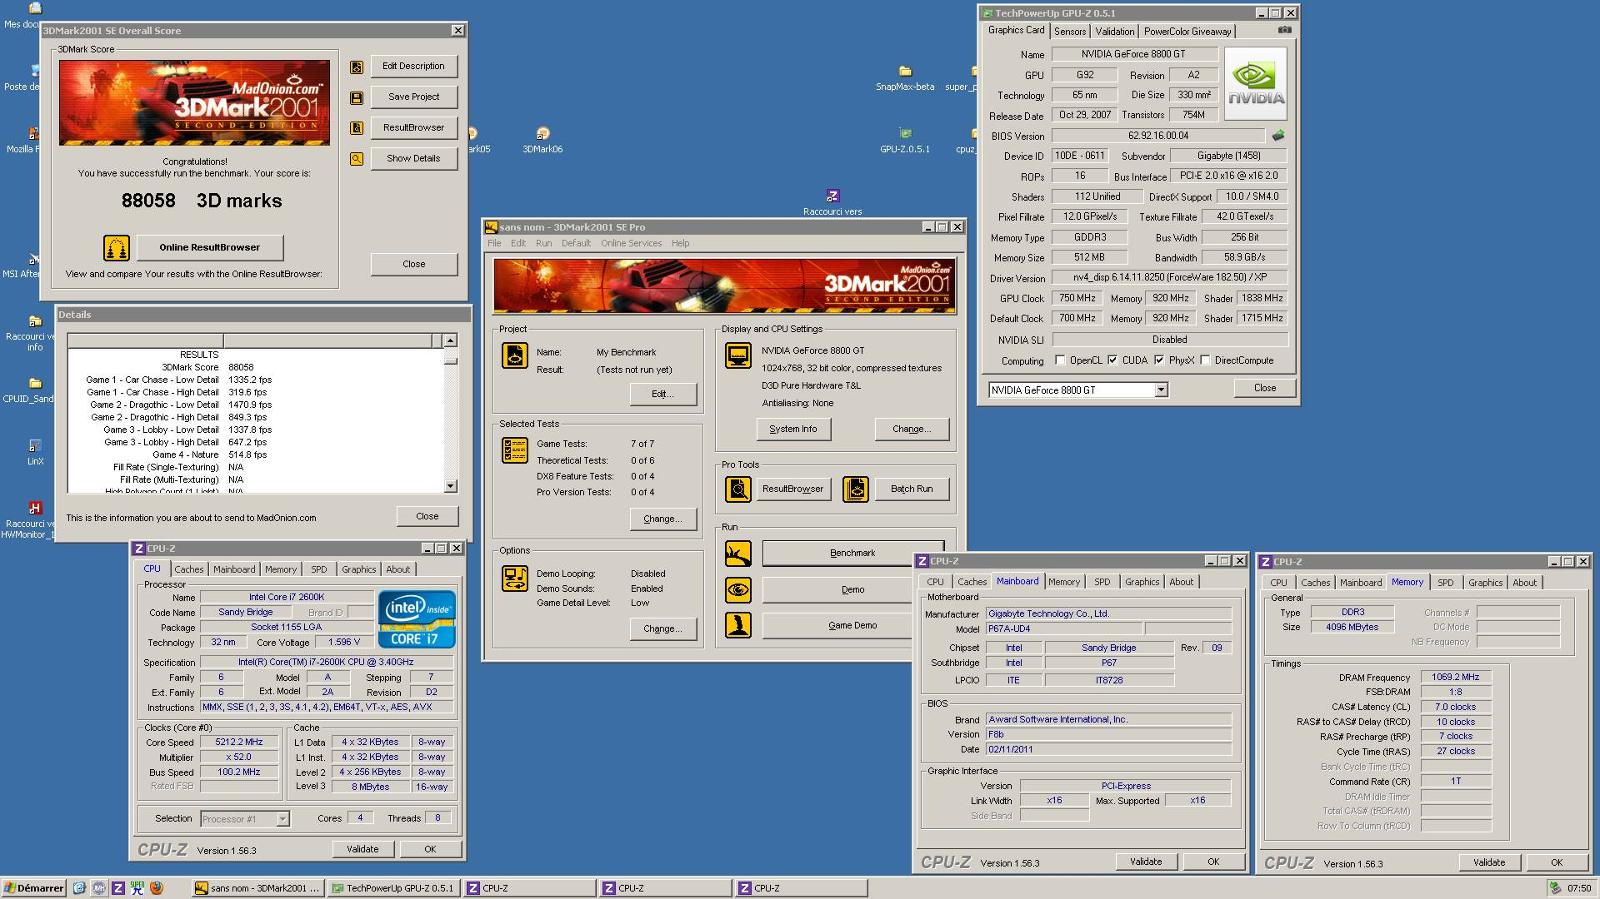Open the Help menu in 3DMark2001
The width and height of the screenshot is (1600, 899).
click(680, 243)
